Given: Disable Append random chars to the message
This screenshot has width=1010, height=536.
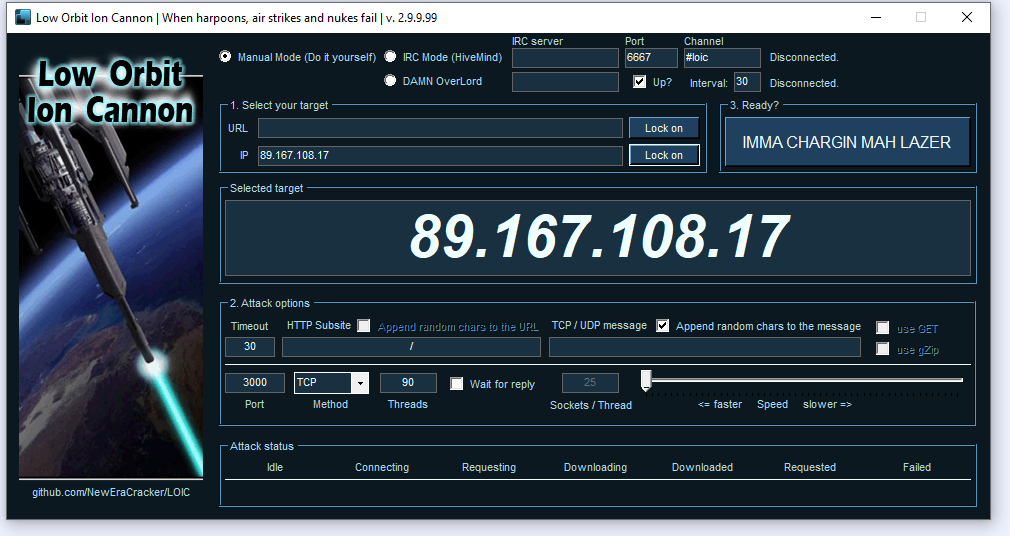Looking at the screenshot, I should click(x=663, y=326).
